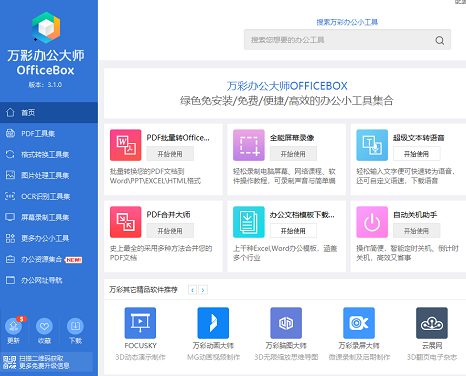Click the 超级文本转语音 tool icon
466x376 pixels.
372,145
